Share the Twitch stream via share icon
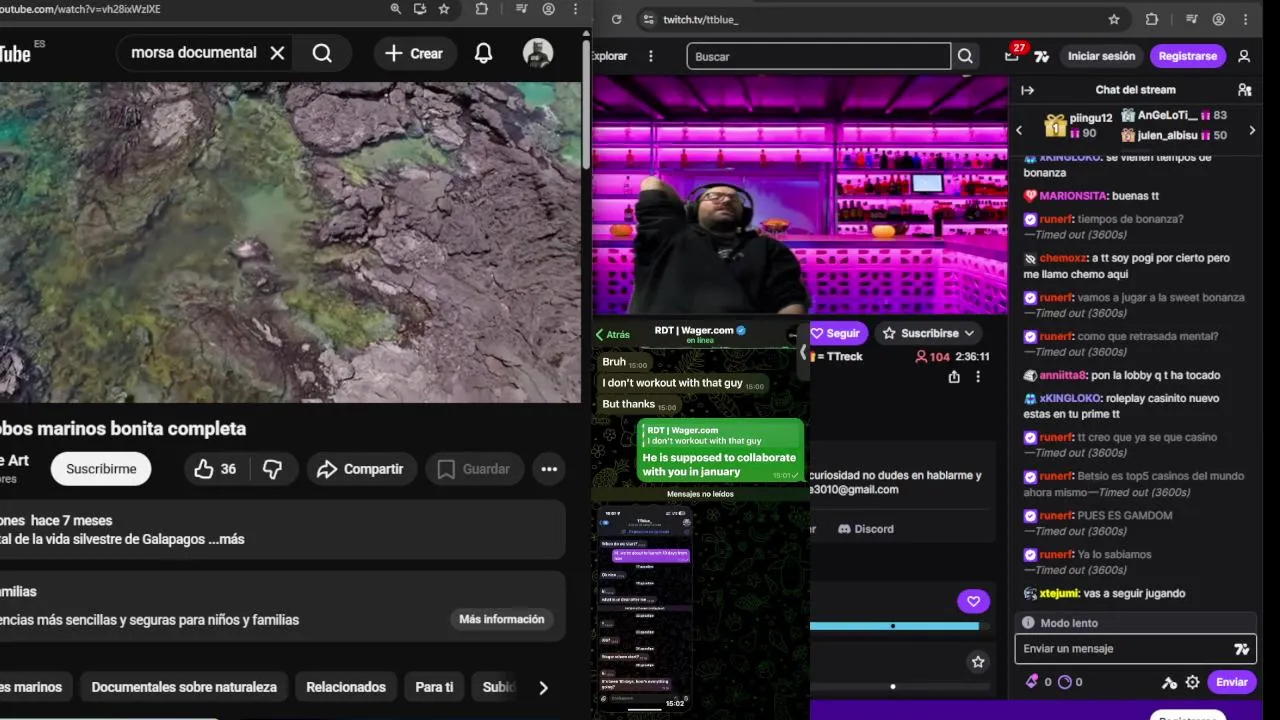 point(954,377)
